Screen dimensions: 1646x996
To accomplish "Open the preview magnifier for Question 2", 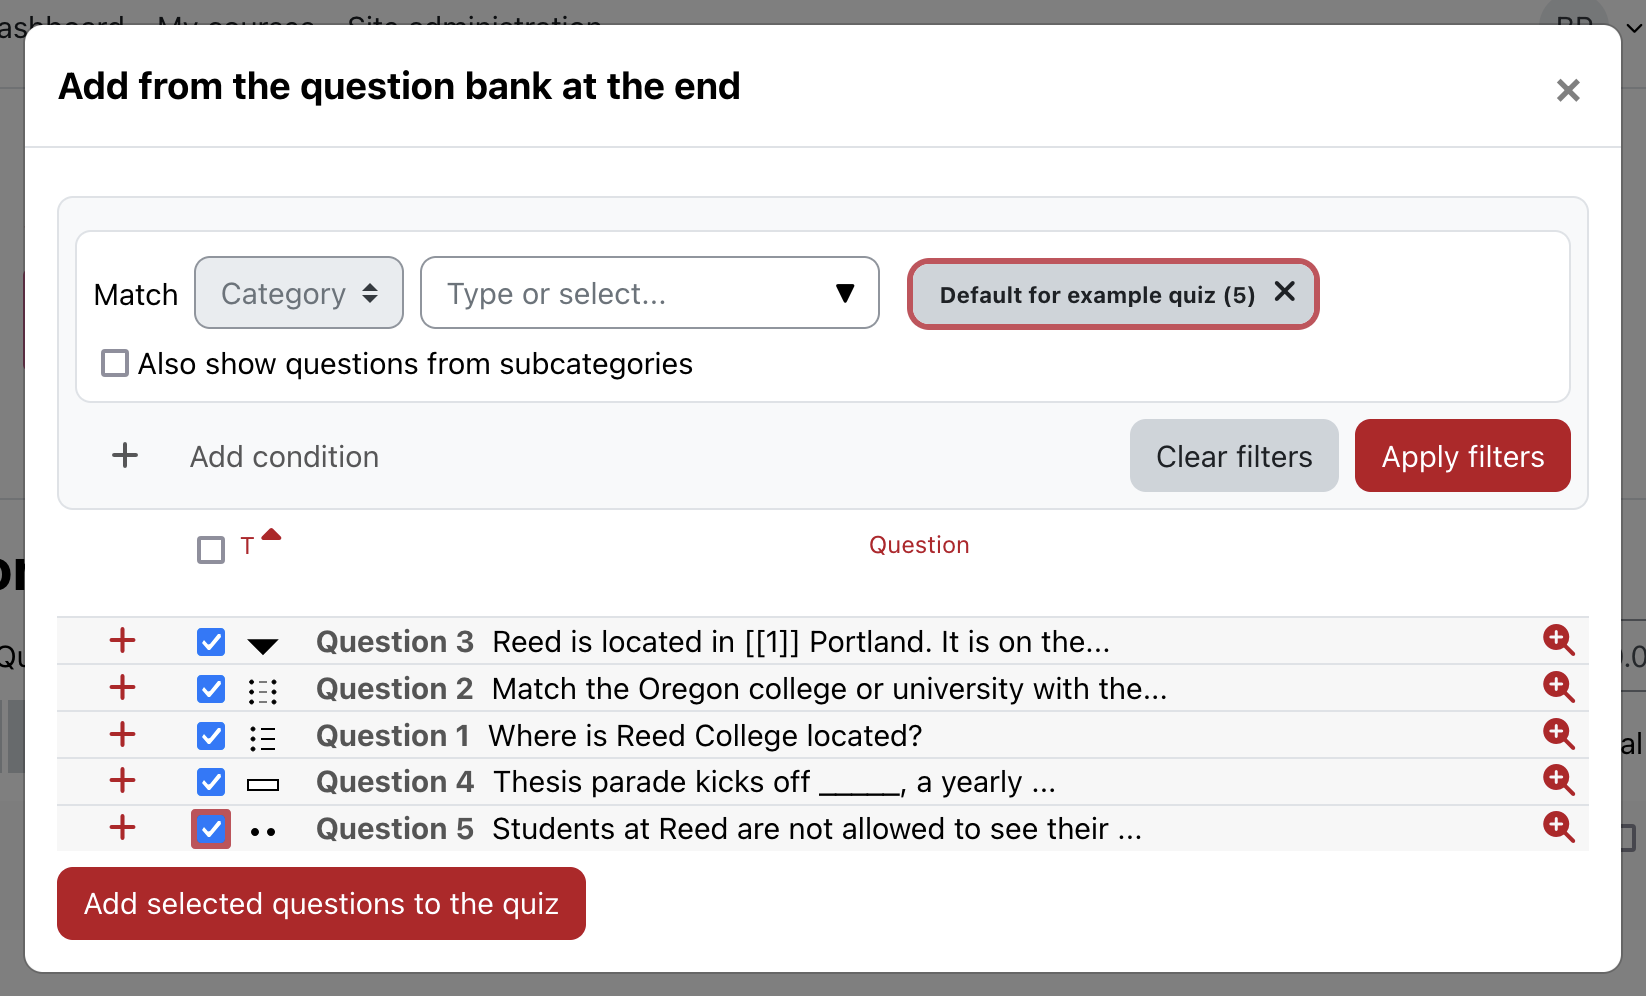I will (1558, 687).
